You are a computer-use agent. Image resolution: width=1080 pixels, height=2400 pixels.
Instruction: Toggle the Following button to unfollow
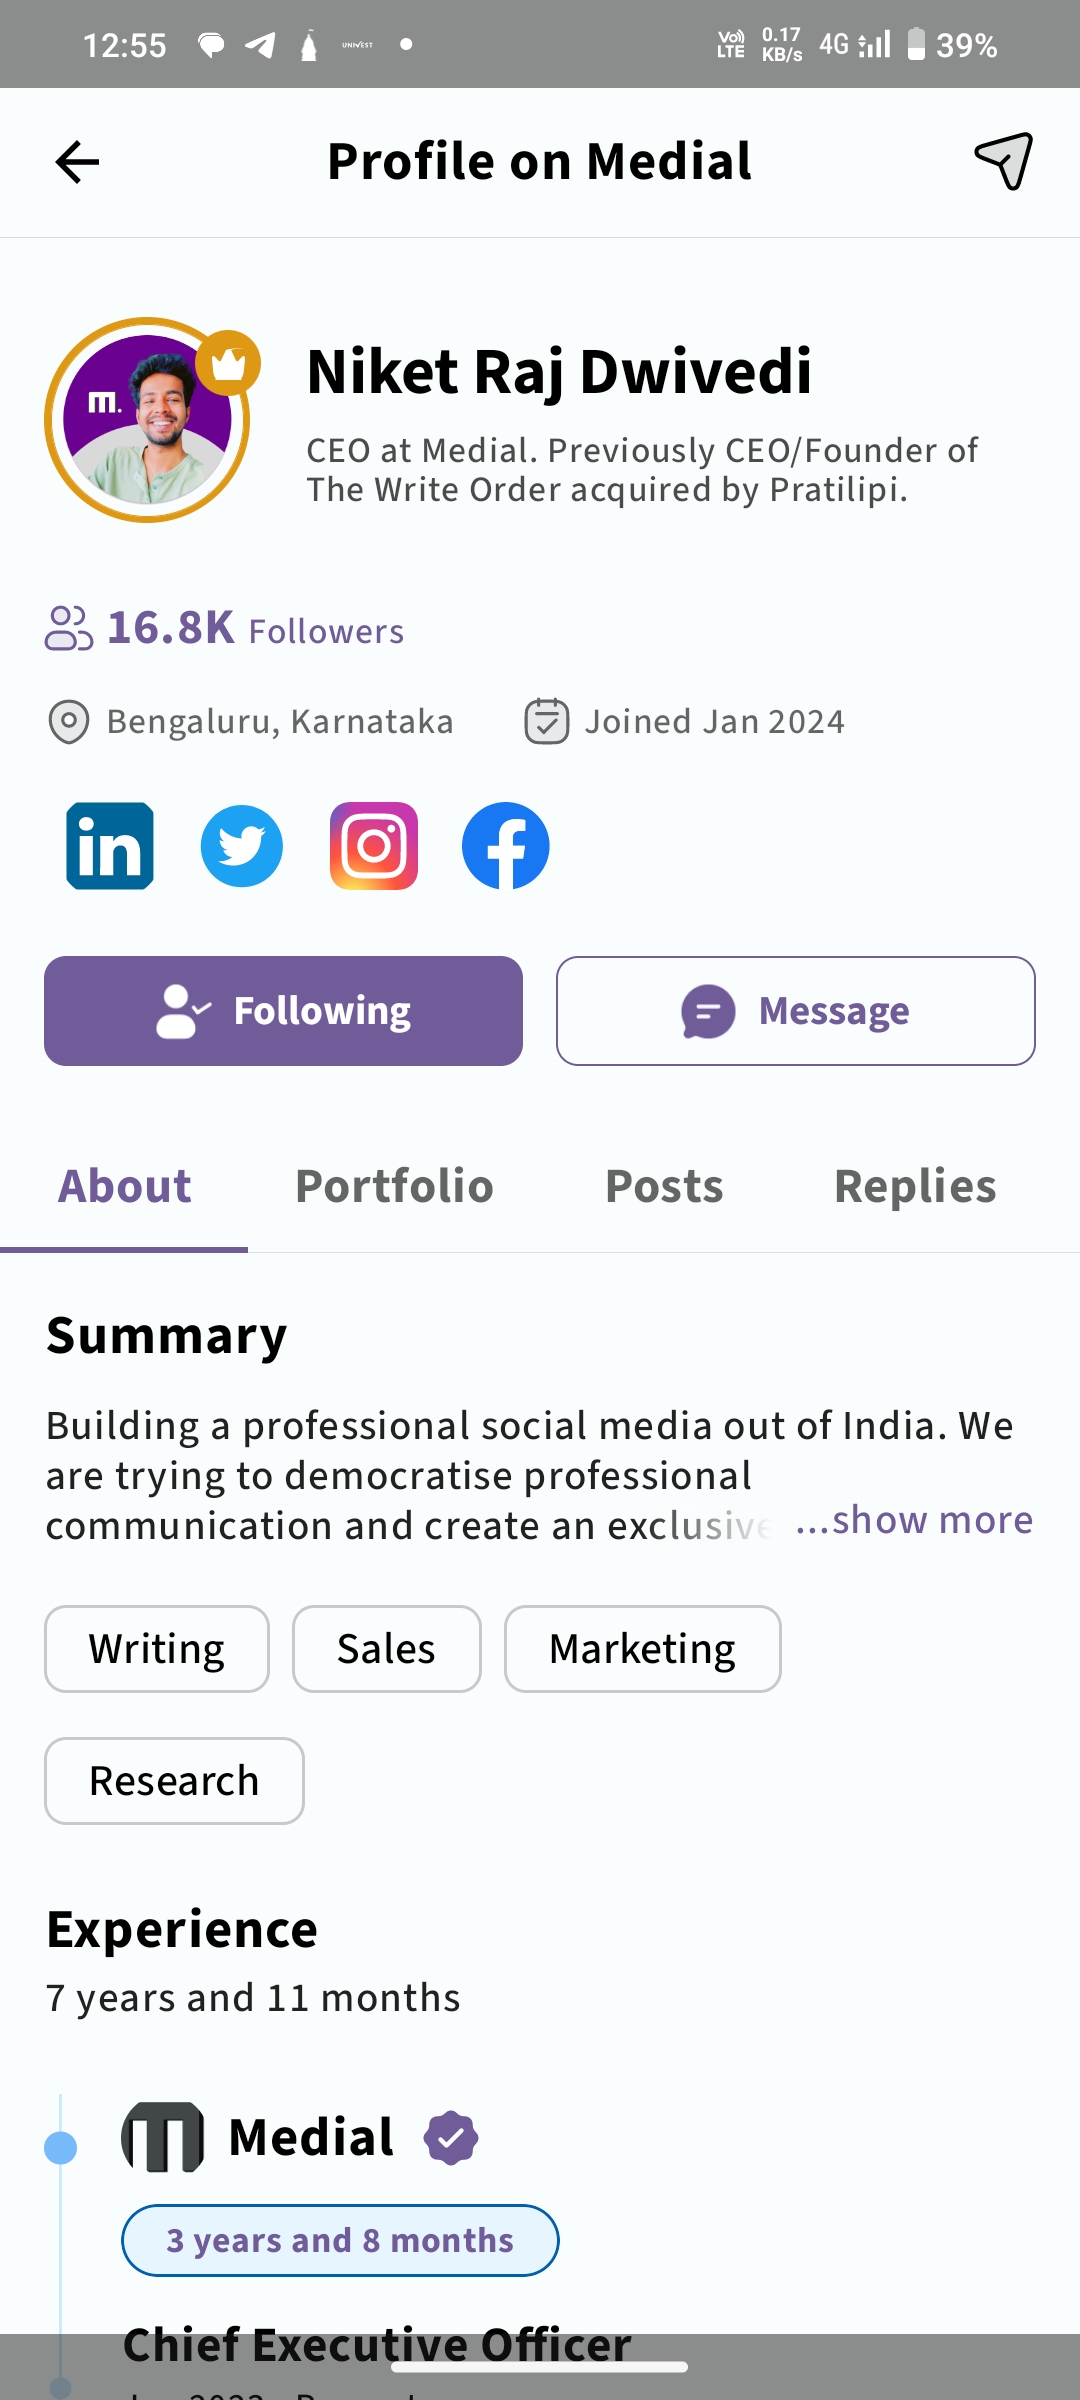(283, 1011)
